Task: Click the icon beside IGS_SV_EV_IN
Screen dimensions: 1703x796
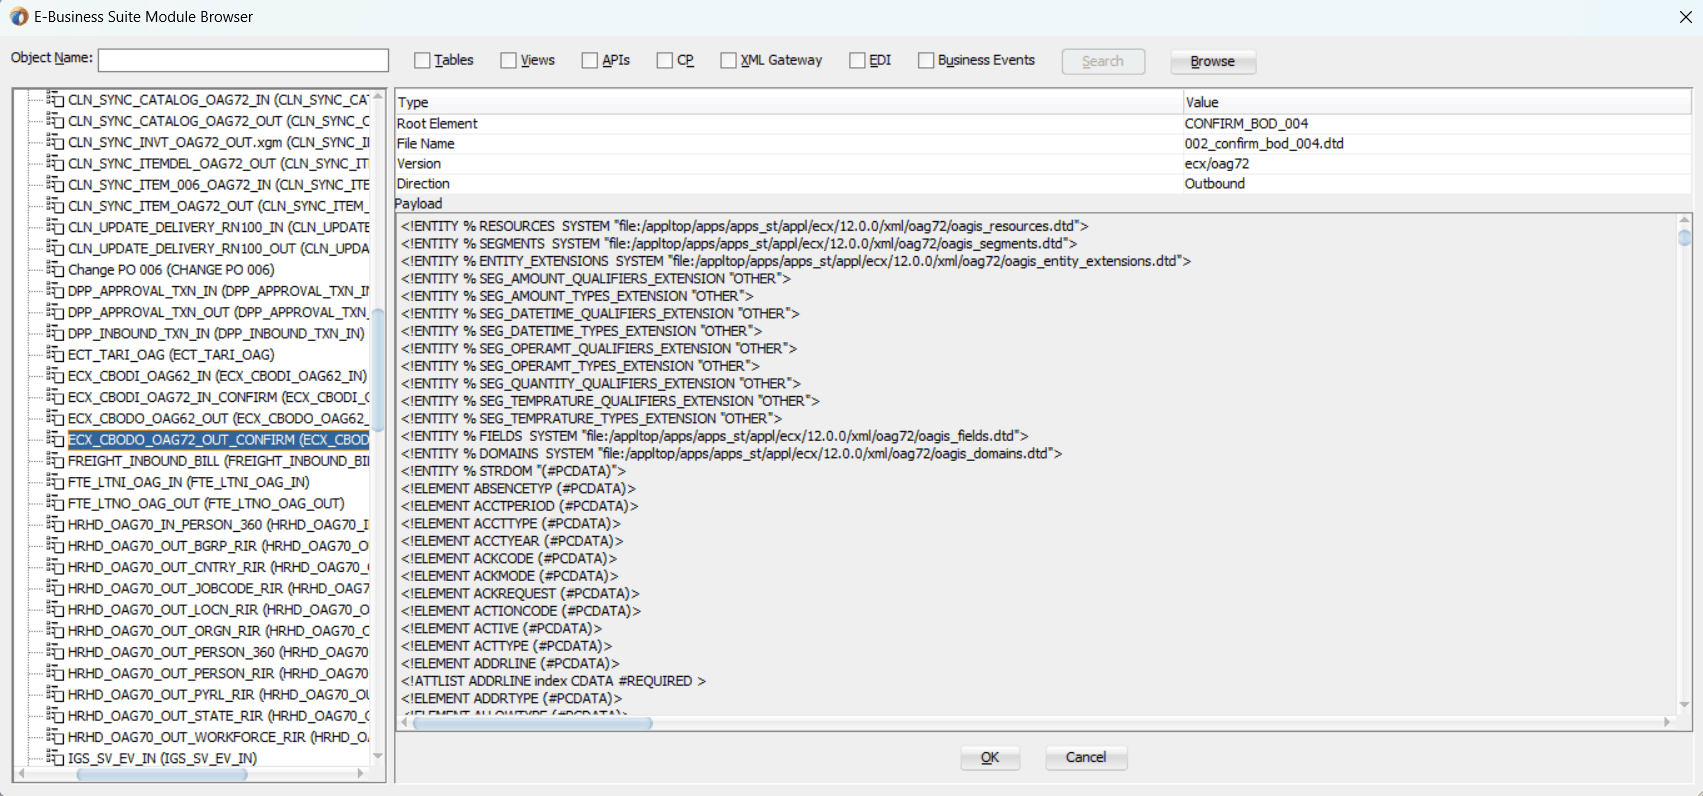Action: tap(56, 758)
